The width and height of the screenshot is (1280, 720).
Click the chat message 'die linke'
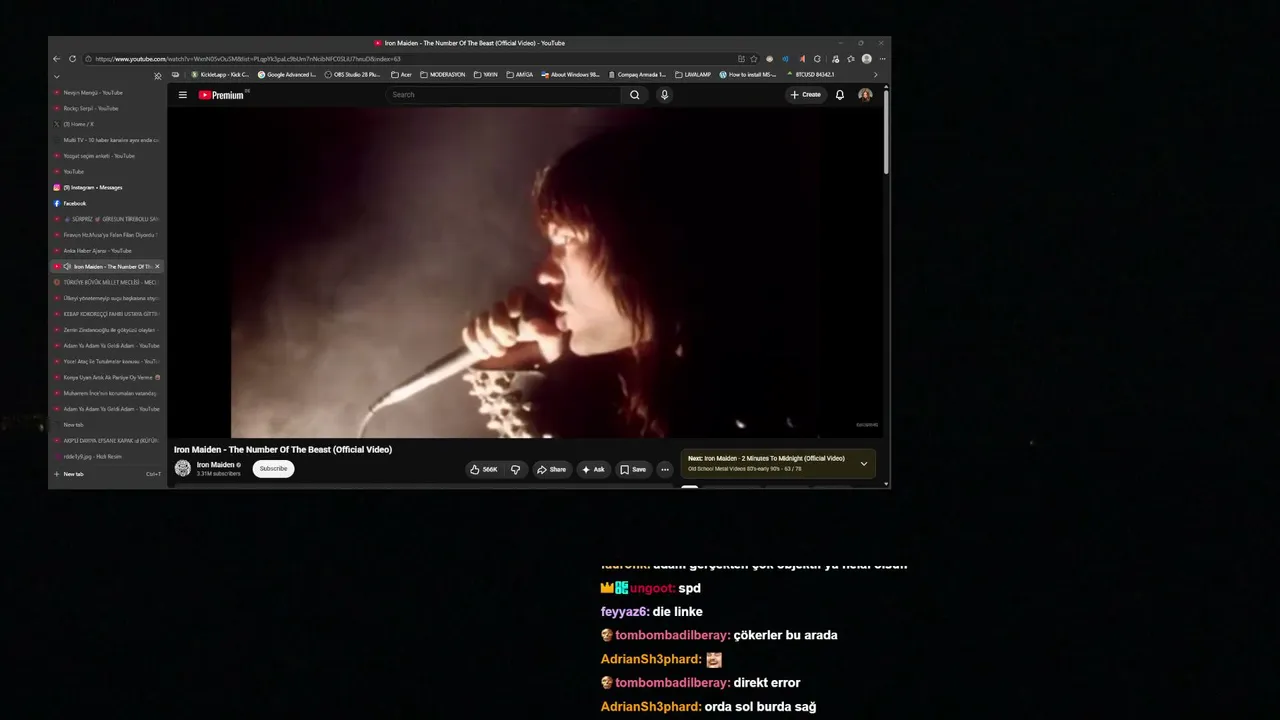click(678, 612)
